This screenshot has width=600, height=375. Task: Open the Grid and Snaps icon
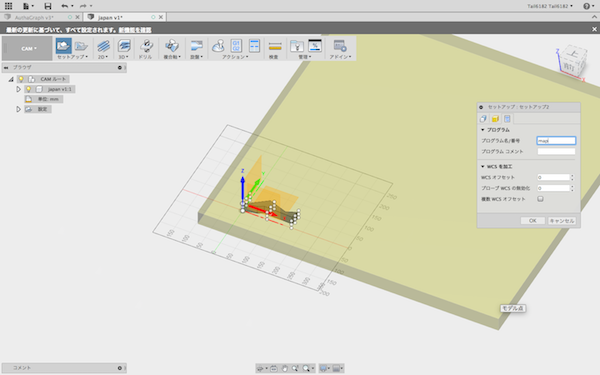click(x=336, y=368)
